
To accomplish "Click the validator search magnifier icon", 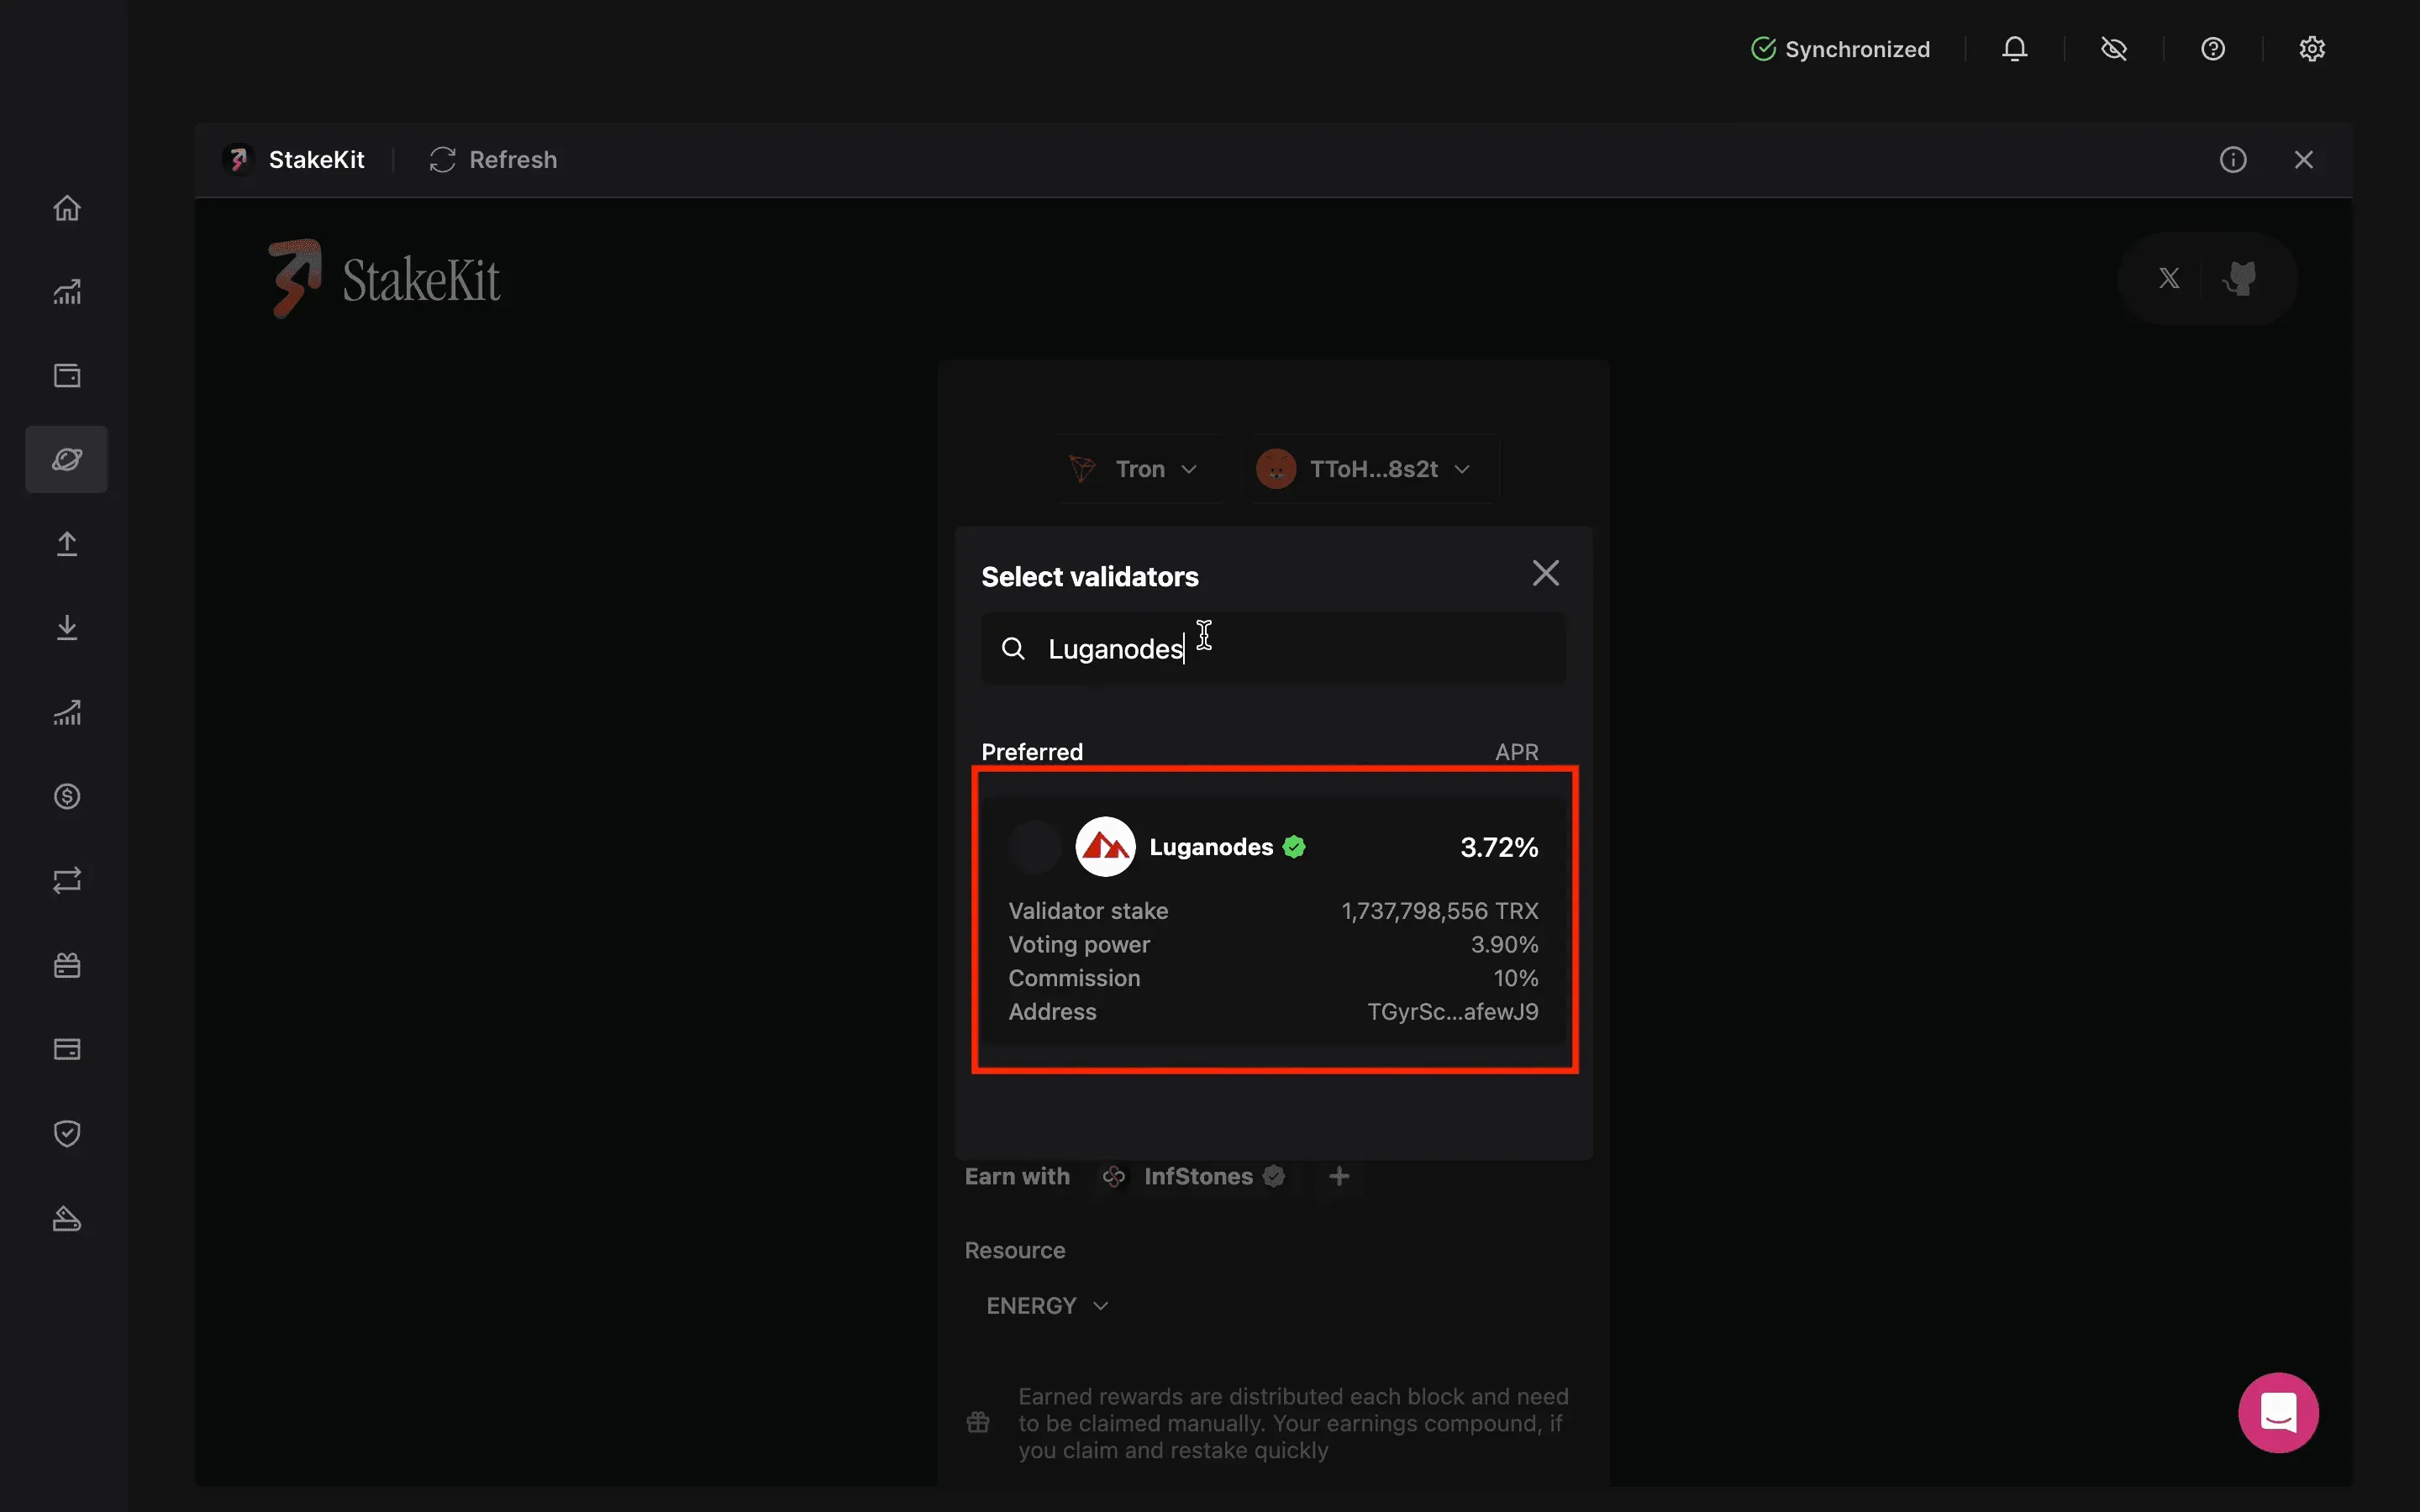I will [x=1013, y=649].
